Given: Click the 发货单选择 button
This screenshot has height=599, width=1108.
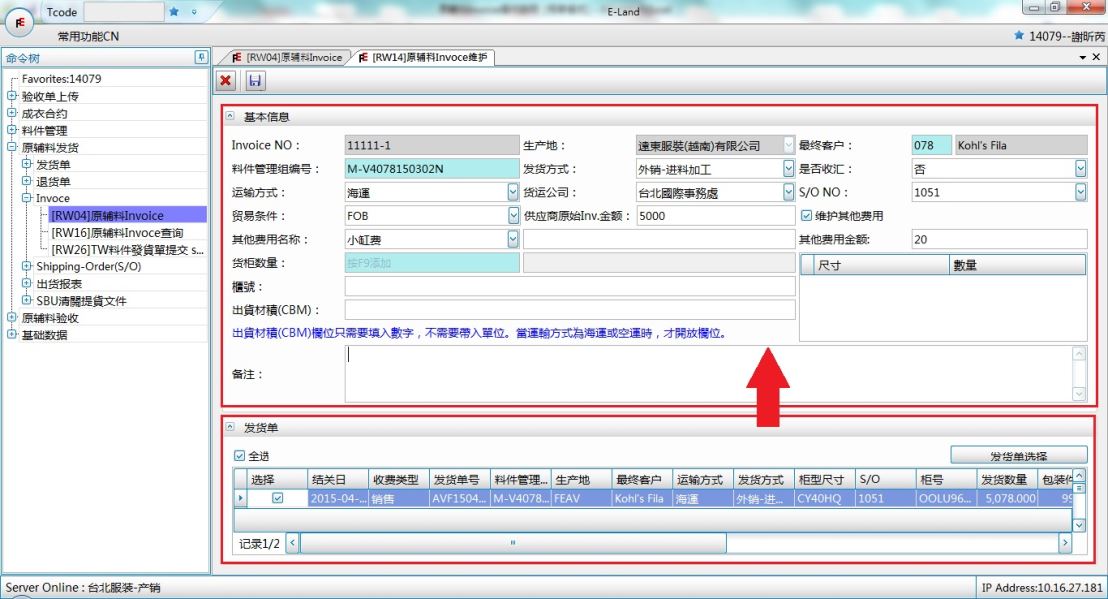Looking at the screenshot, I should pyautogui.click(x=1018, y=456).
